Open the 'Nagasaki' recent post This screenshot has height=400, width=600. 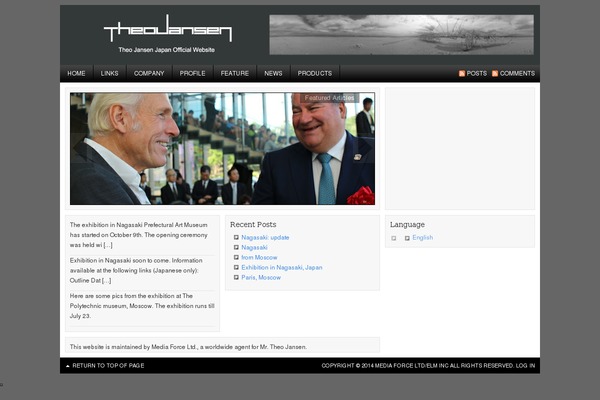254,247
